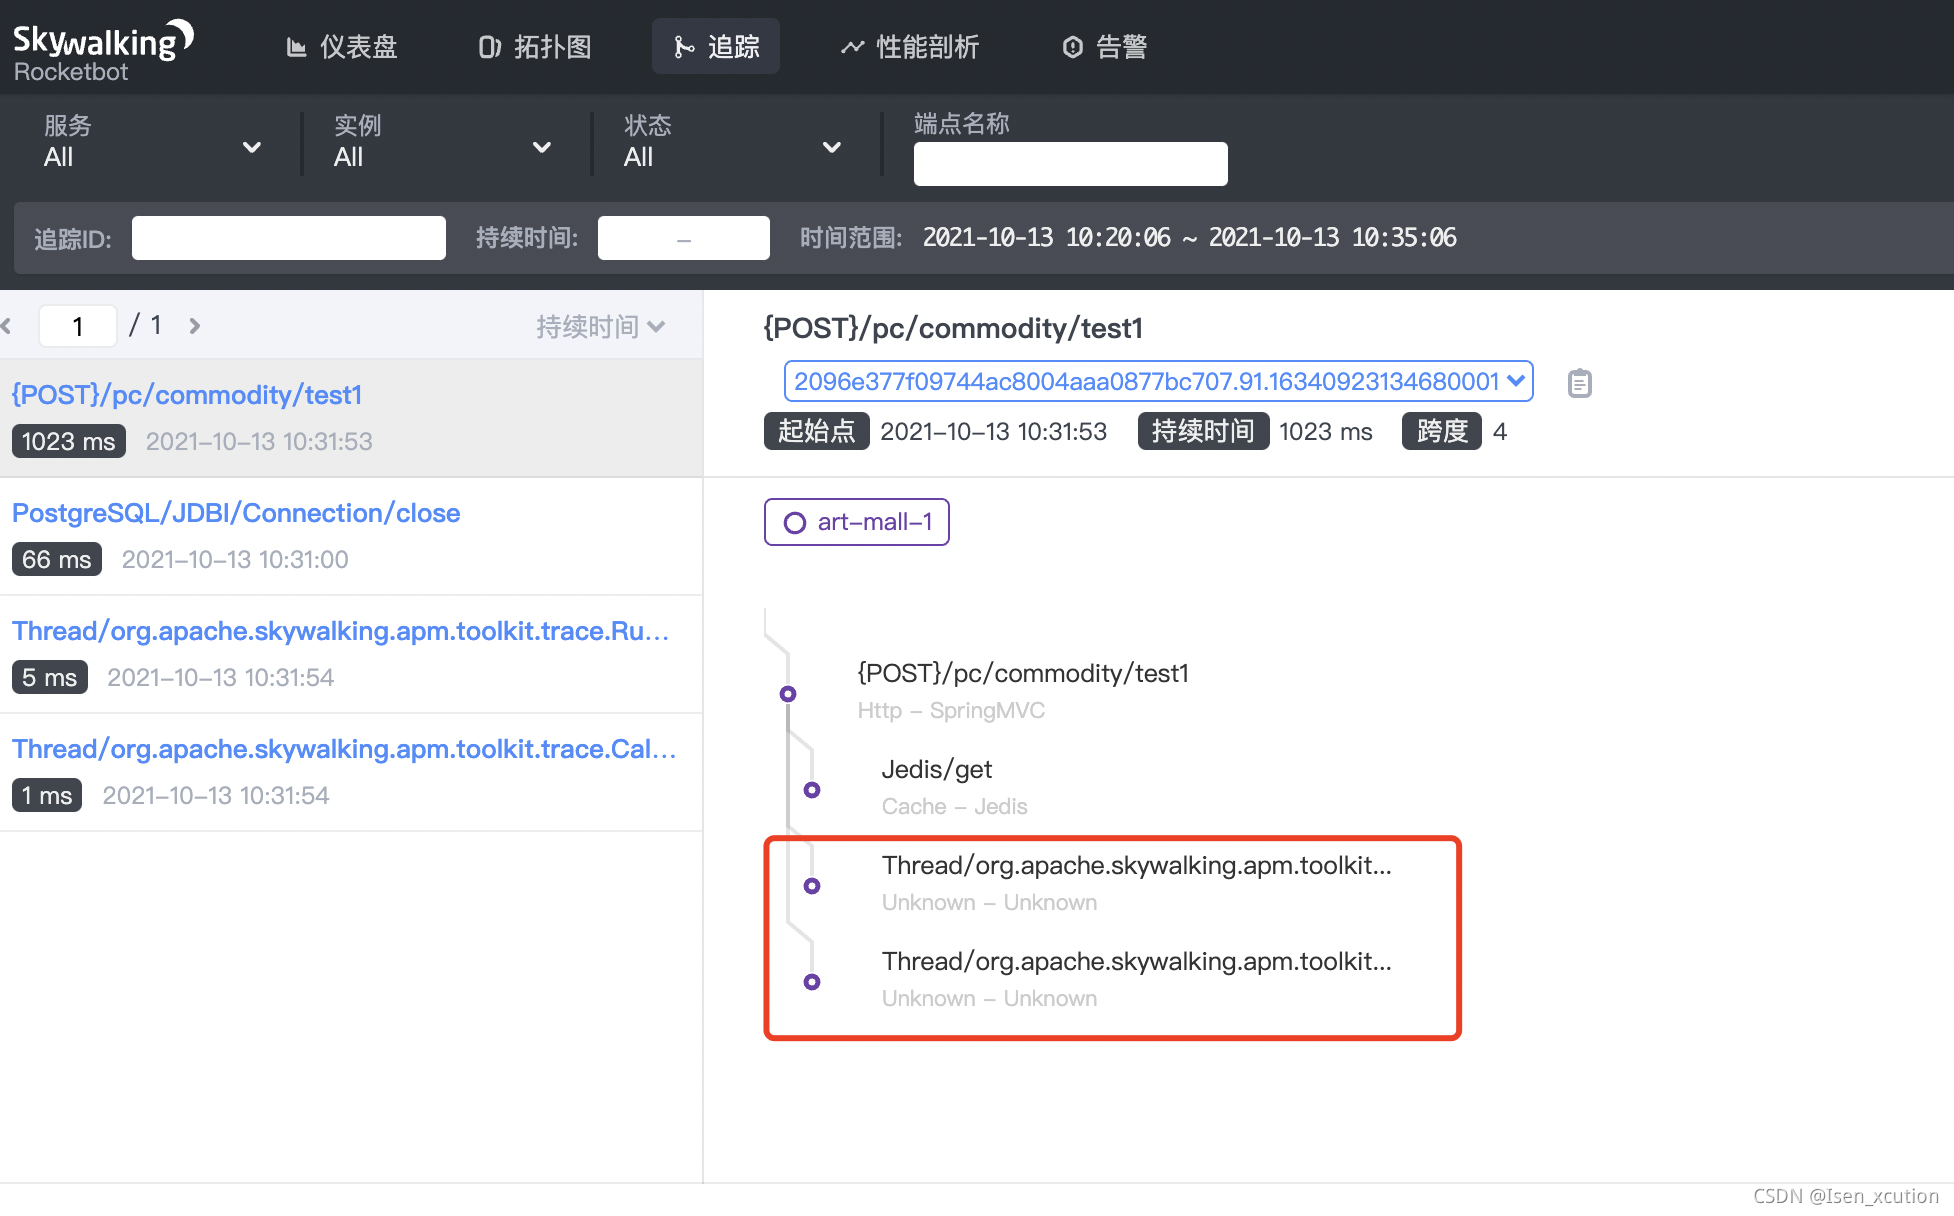The image size is (1954, 1216).
Task: Click the last Thread span node dot
Action: (812, 982)
